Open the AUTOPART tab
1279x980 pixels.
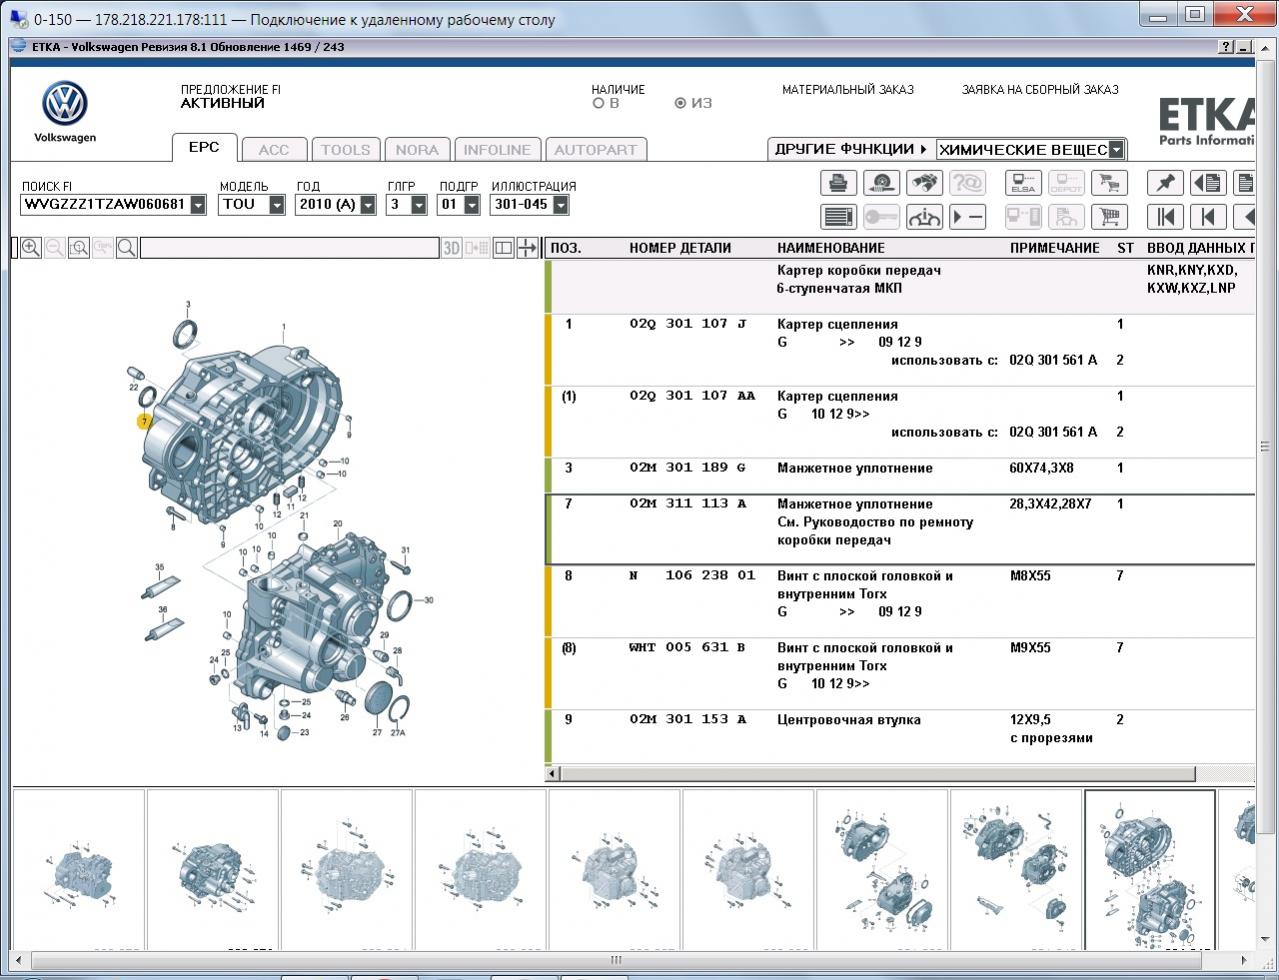pyautogui.click(x=596, y=150)
